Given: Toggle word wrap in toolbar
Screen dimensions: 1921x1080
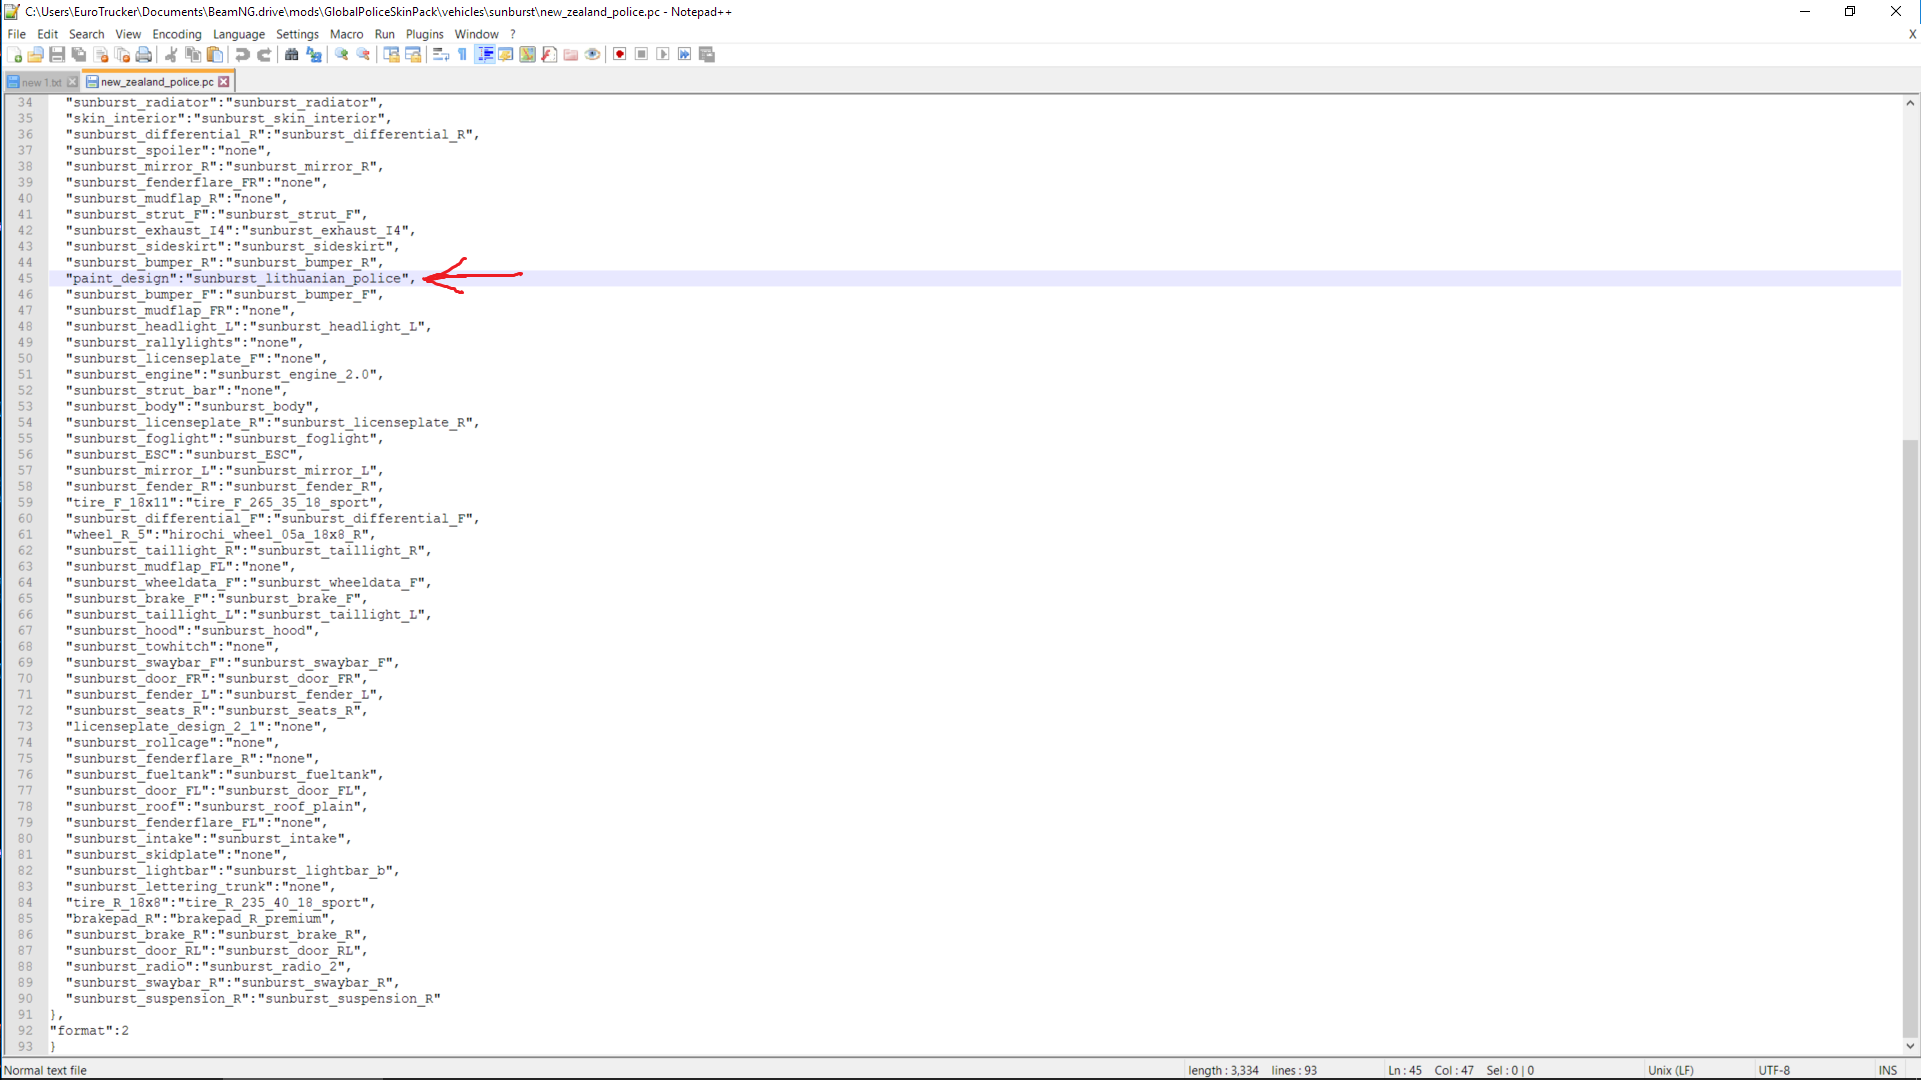Looking at the screenshot, I should tap(441, 54).
